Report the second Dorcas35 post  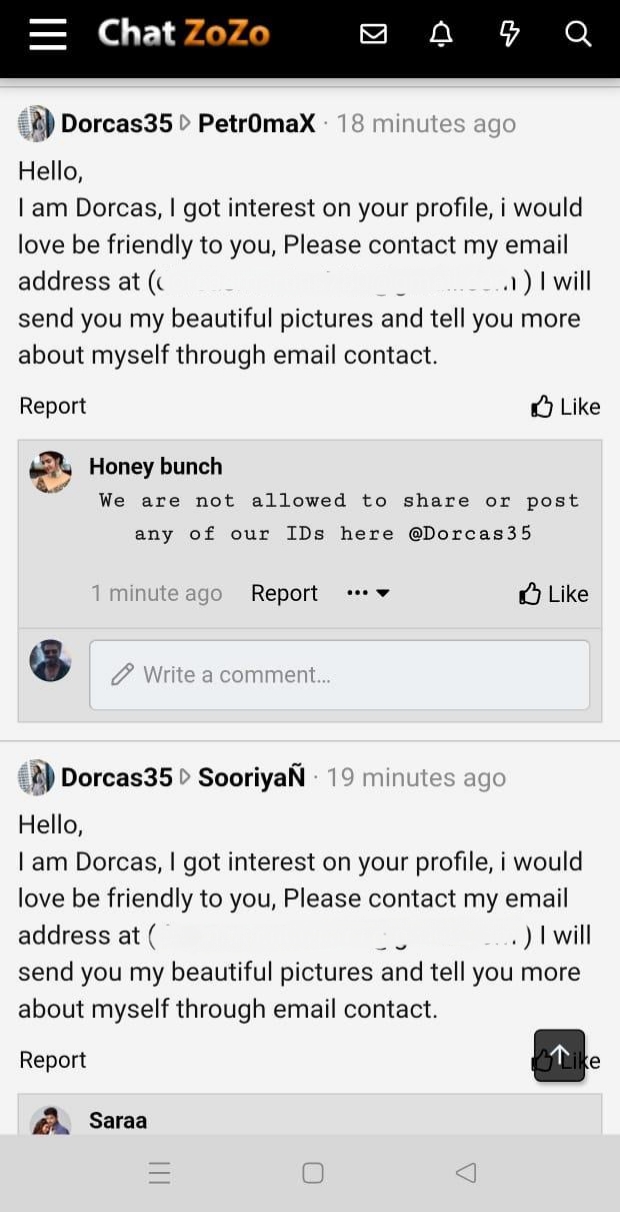tap(53, 1060)
